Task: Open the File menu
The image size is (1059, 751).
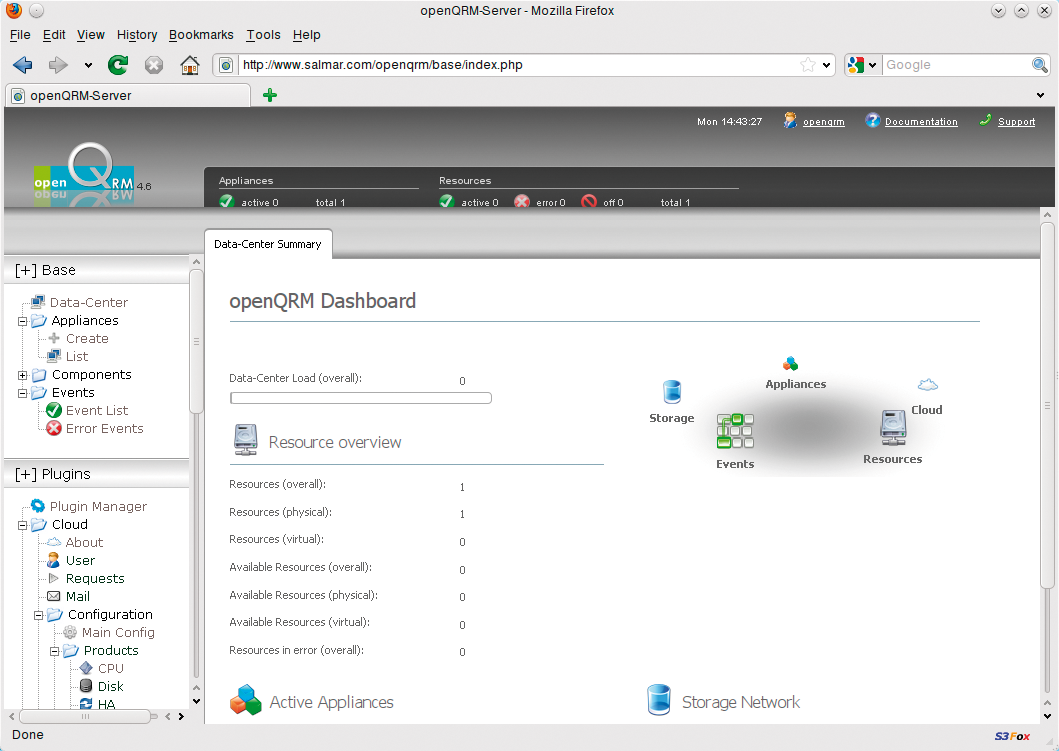Action: pyautogui.click(x=20, y=34)
